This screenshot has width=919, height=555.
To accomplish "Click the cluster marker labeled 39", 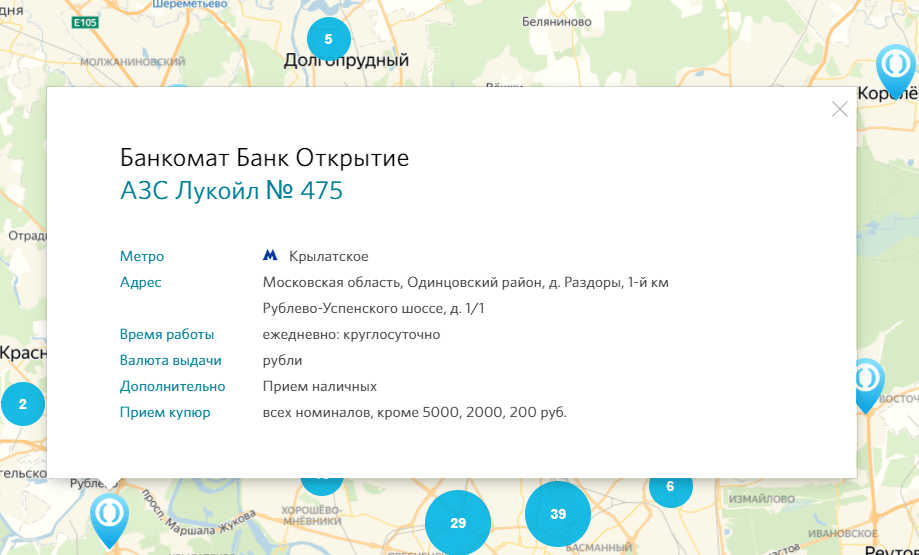I will click(x=558, y=514).
